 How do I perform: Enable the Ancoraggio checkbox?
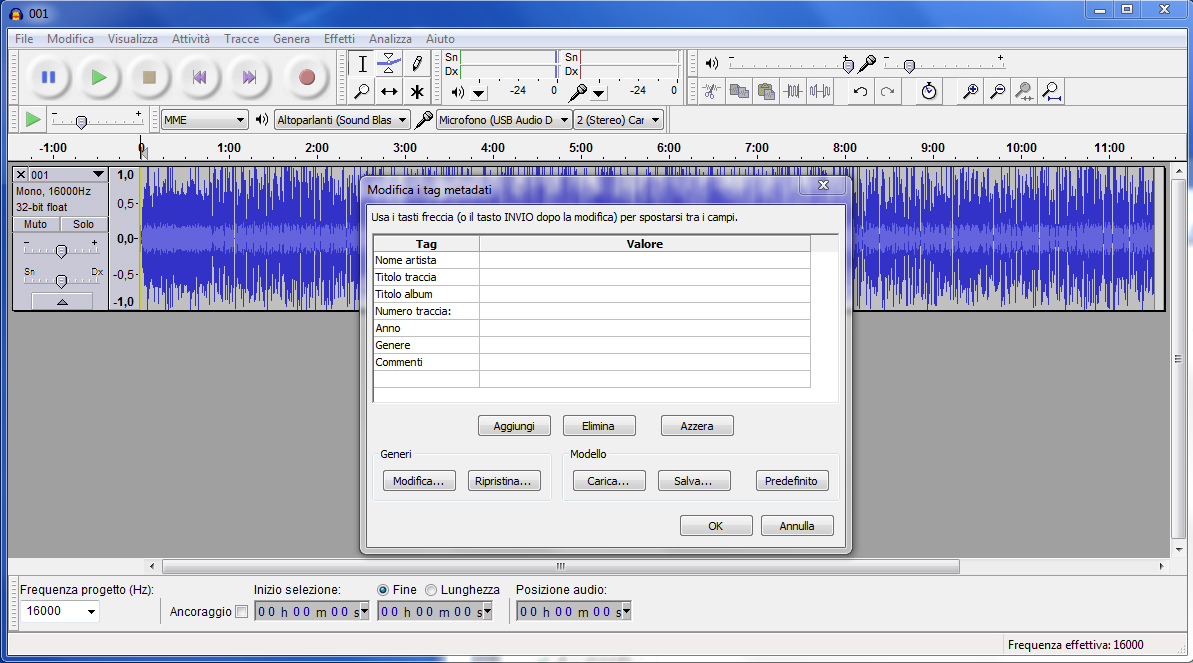(x=241, y=612)
